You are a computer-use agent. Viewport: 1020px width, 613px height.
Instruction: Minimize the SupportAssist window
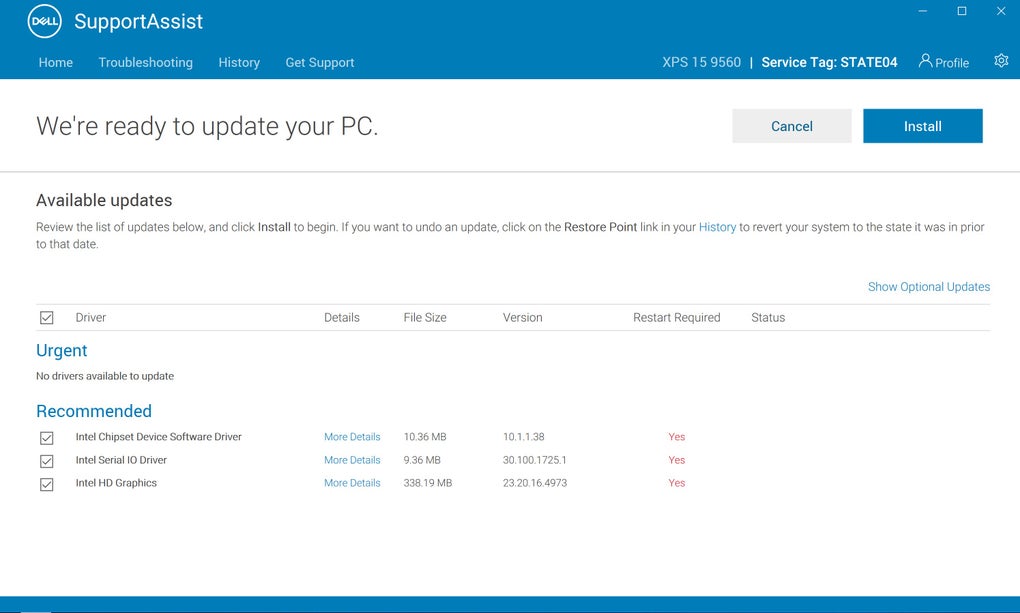tap(922, 11)
